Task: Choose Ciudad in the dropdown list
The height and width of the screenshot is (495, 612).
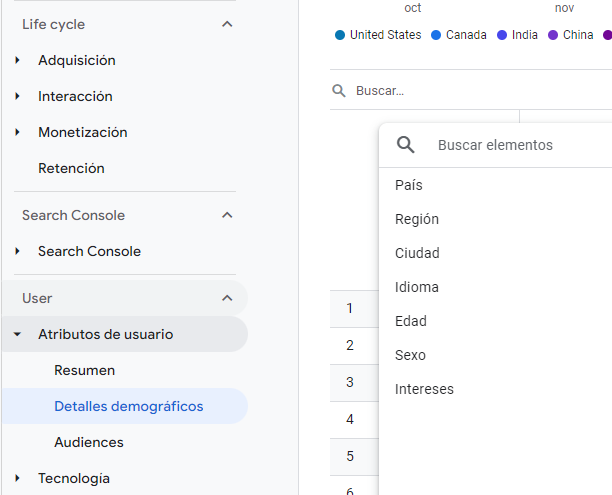Action: [x=417, y=253]
